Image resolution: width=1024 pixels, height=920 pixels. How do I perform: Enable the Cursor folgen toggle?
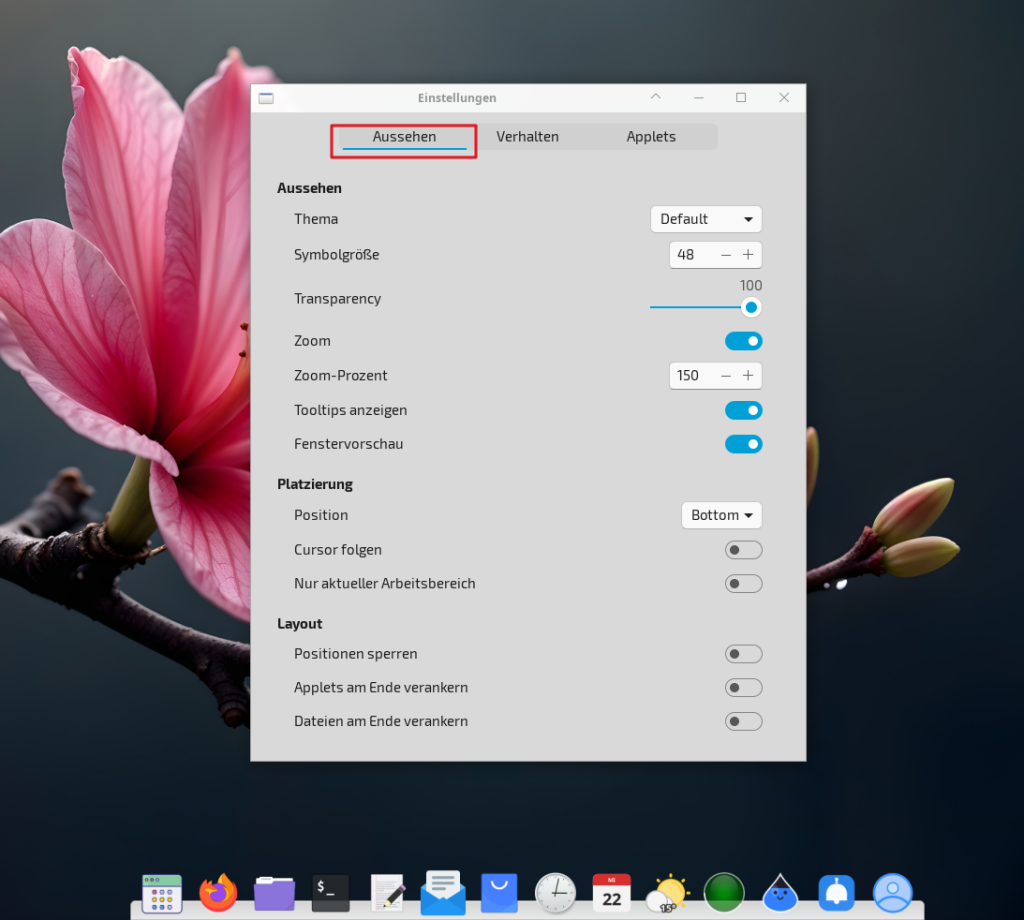(x=743, y=550)
